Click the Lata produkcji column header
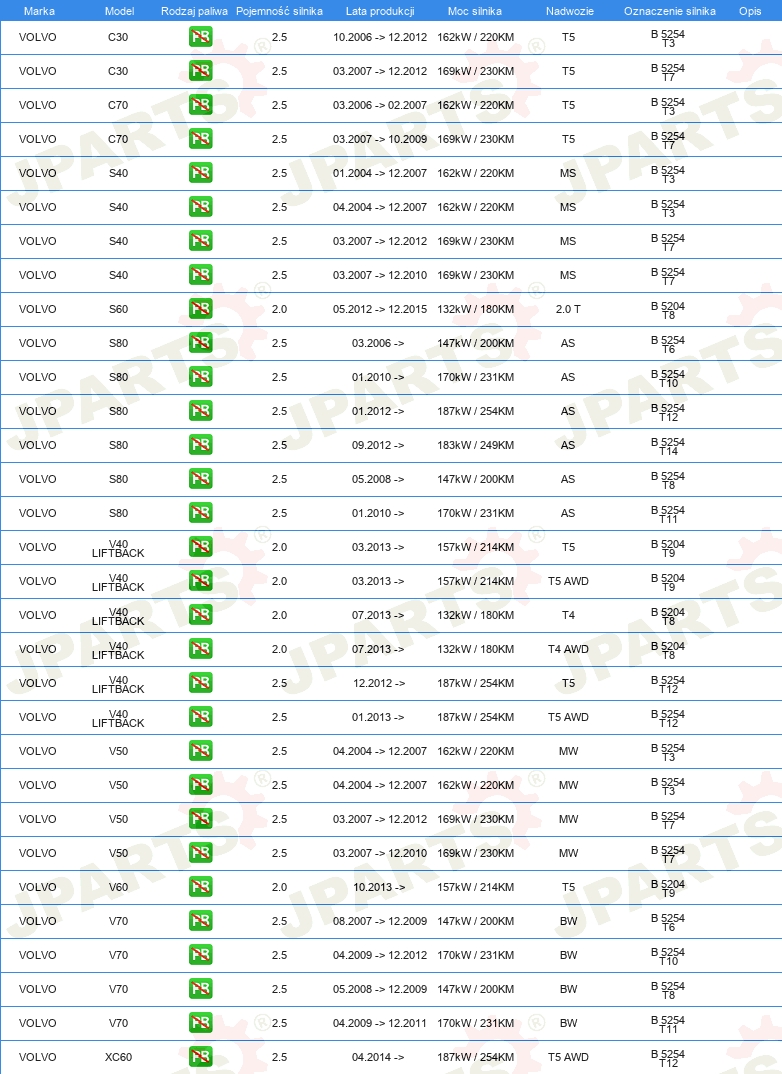Viewport: 782px width, 1074px height. (380, 11)
